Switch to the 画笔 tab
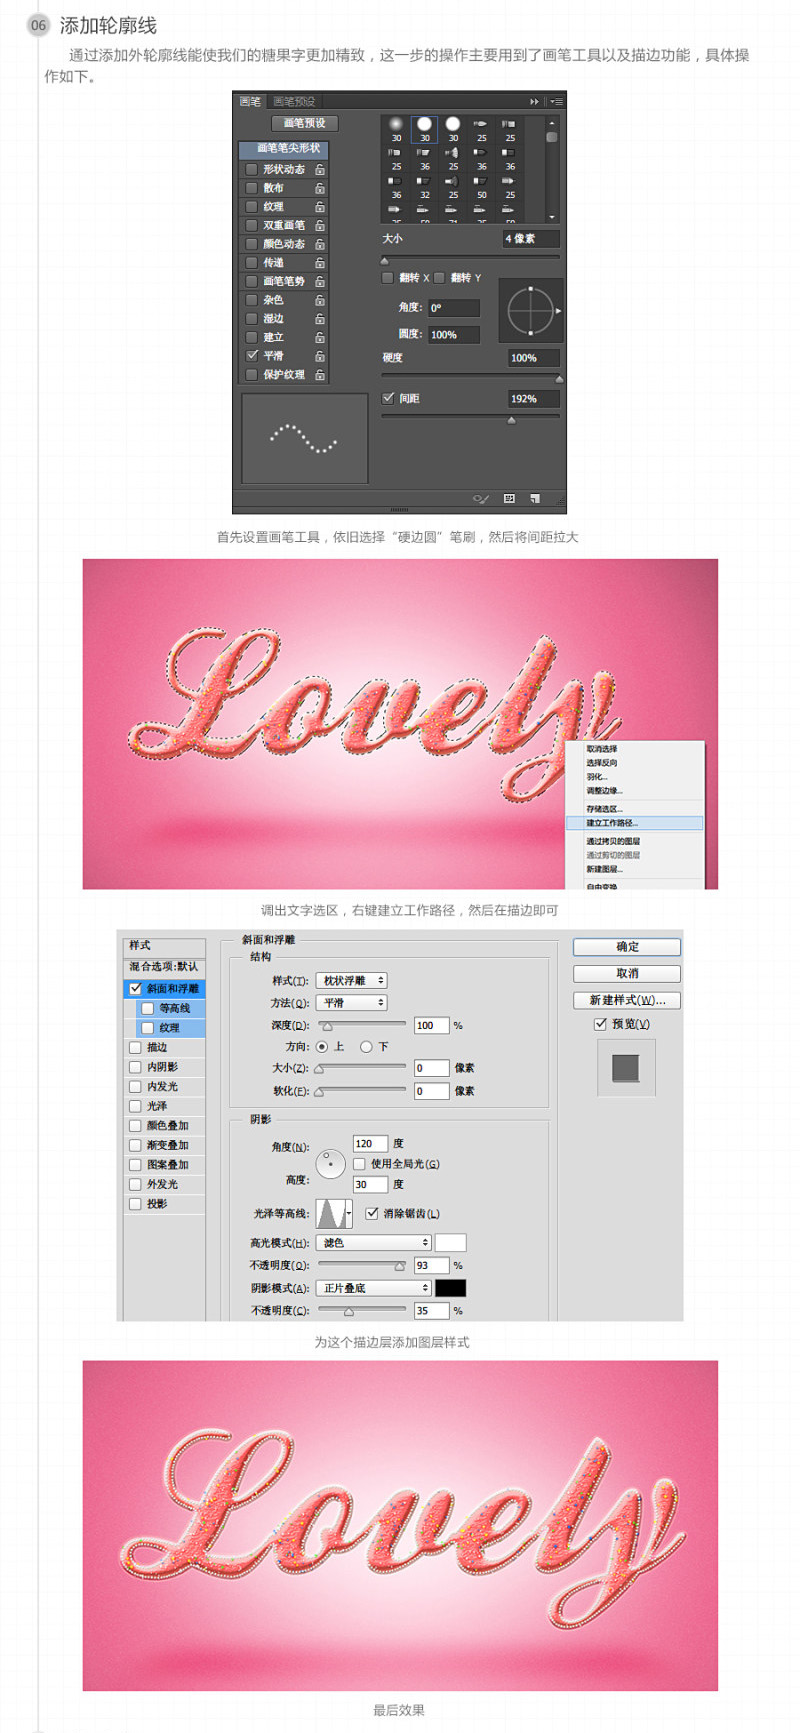Screen dimensions: 800x1733 pyautogui.click(x=250, y=101)
